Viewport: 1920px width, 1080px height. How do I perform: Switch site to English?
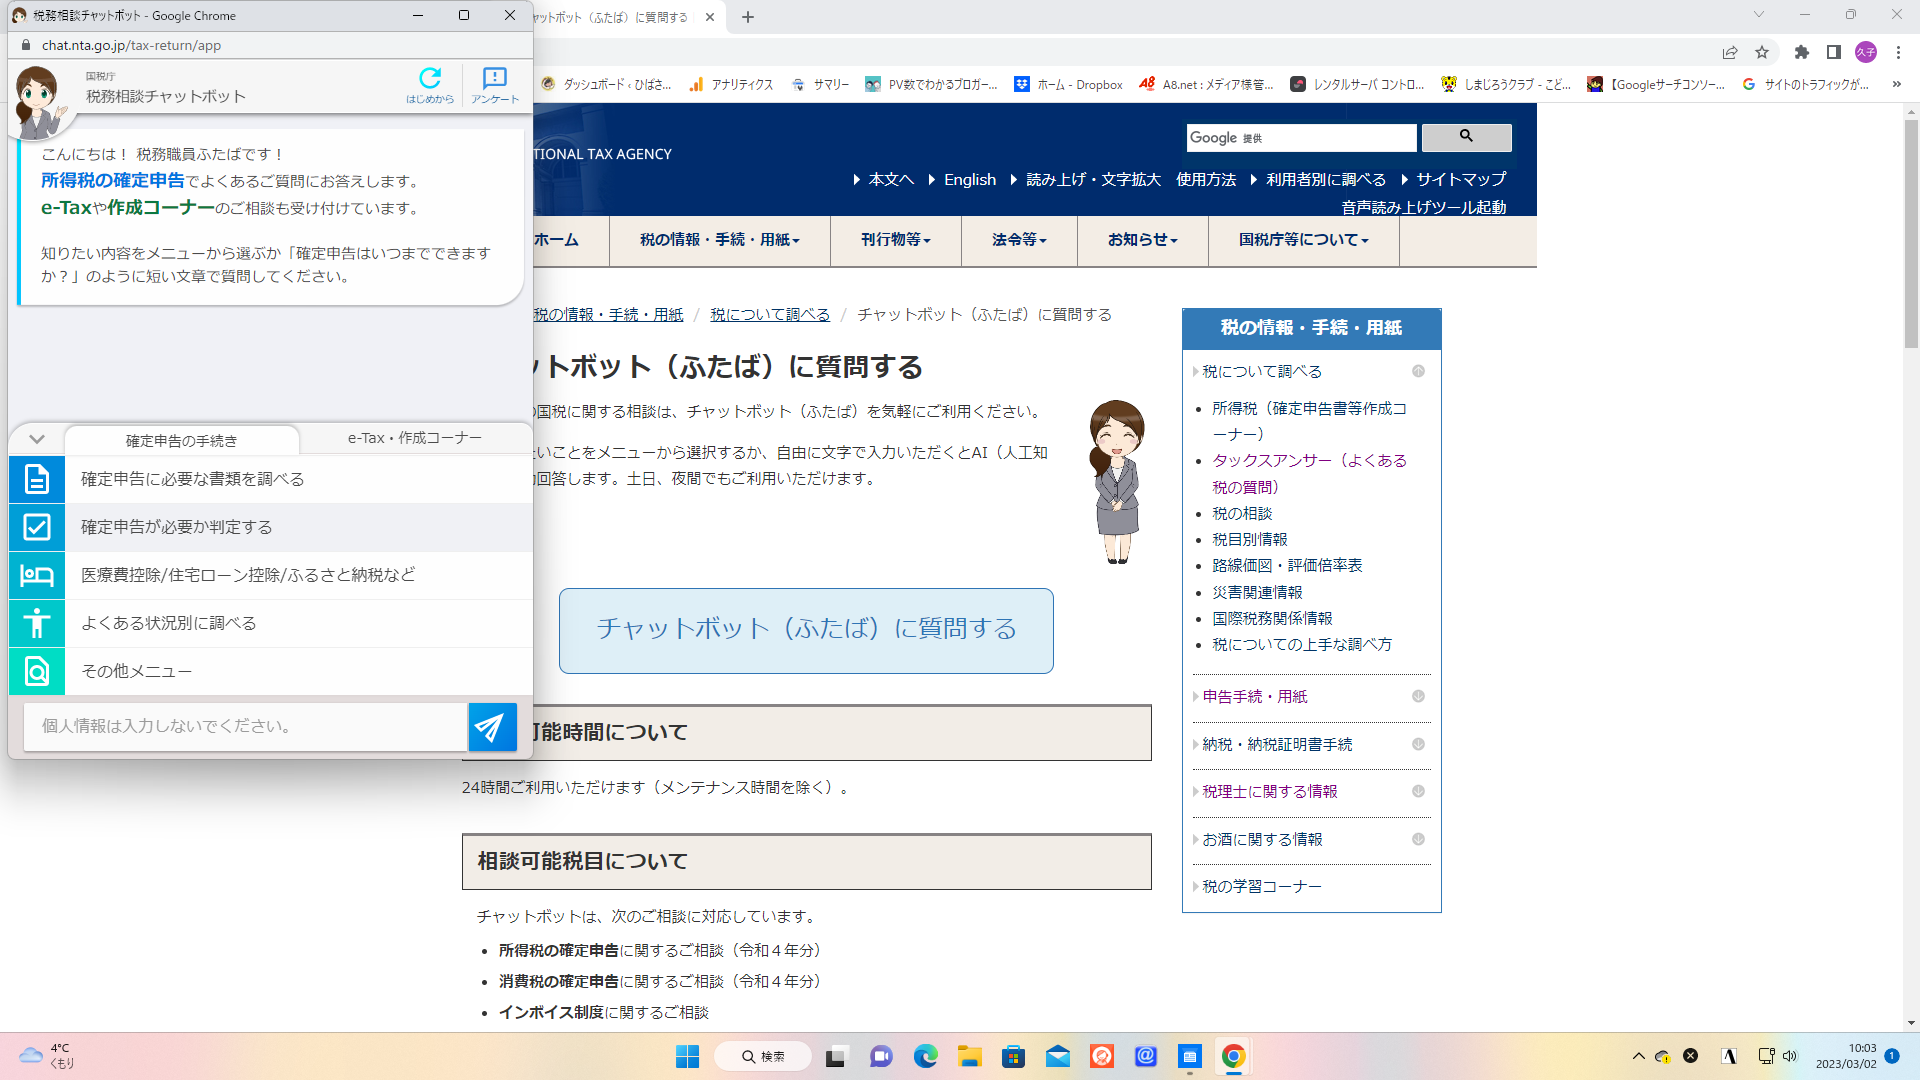pyautogui.click(x=970, y=180)
